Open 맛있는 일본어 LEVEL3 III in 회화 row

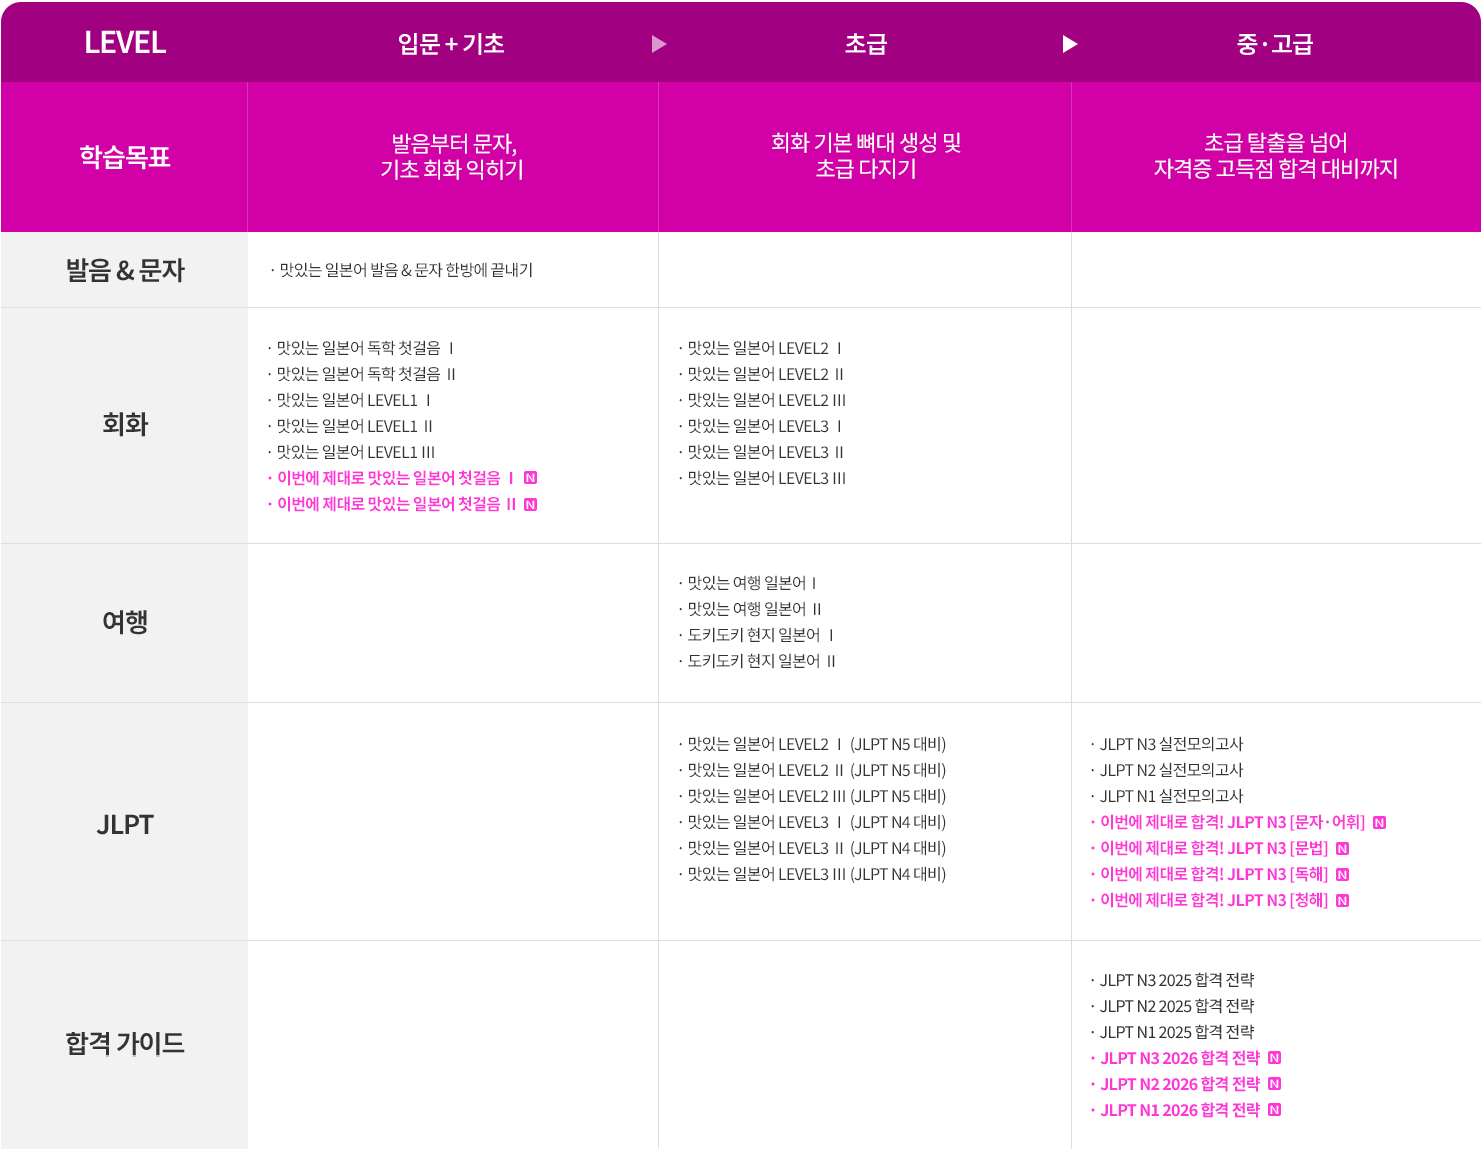point(763,478)
